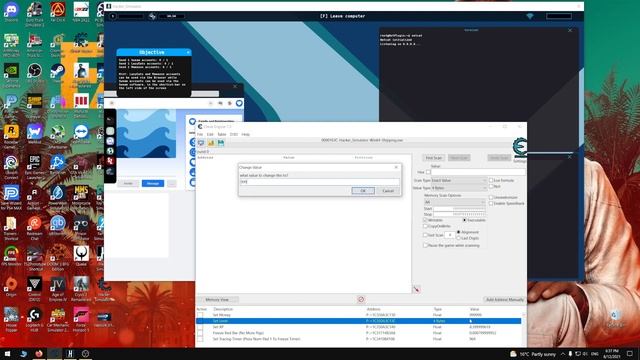Toggle the Writable checkbox
The image size is (640, 360).
425,220
